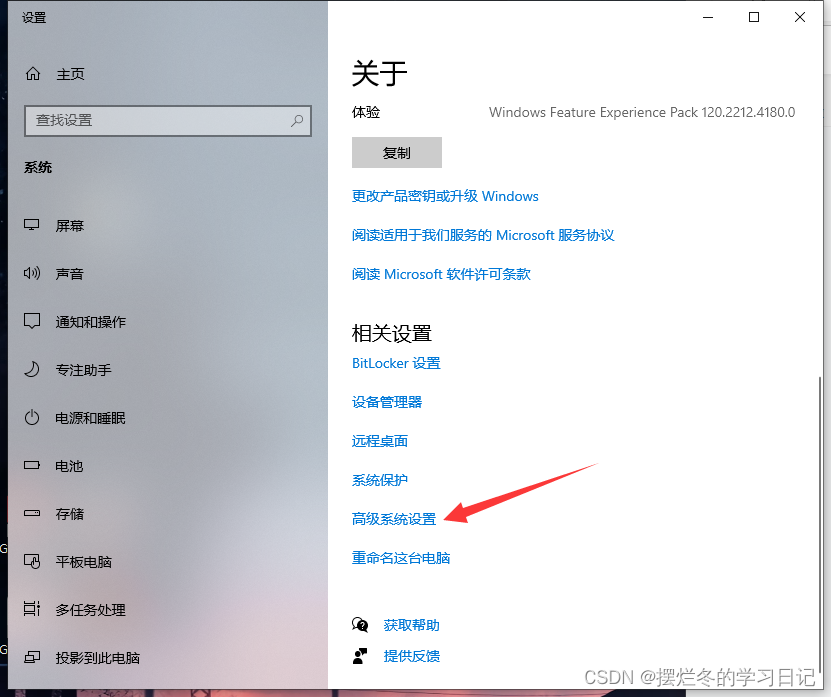This screenshot has width=831, height=697.
Task: Click the 多任务处理 multitasking icon
Action: (x=32, y=610)
